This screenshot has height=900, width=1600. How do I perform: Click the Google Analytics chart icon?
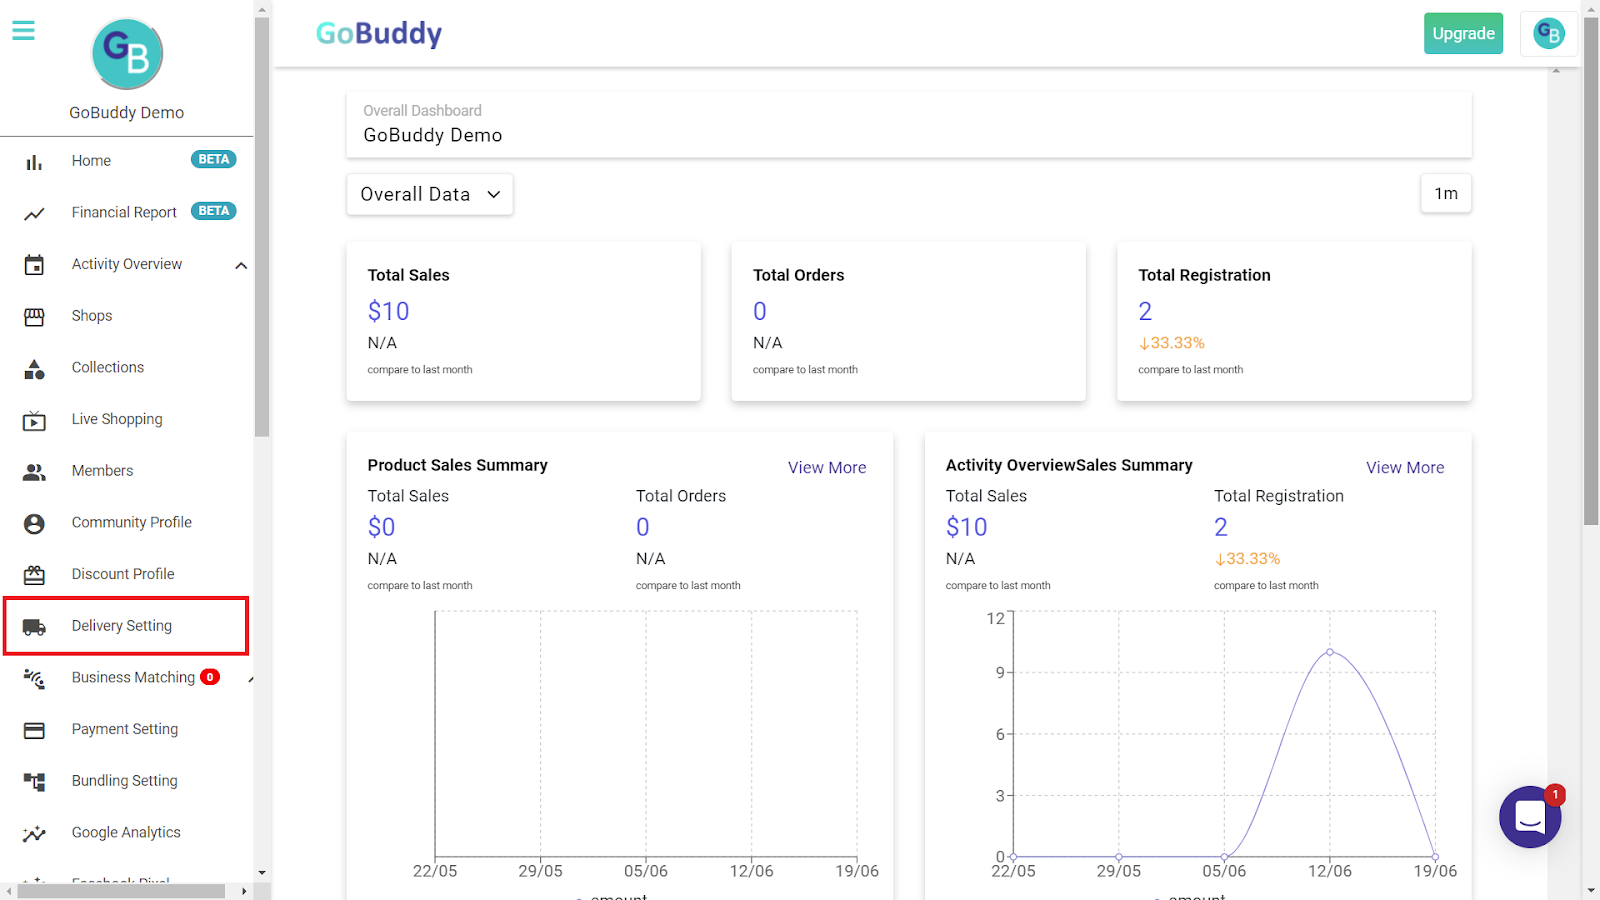click(34, 834)
